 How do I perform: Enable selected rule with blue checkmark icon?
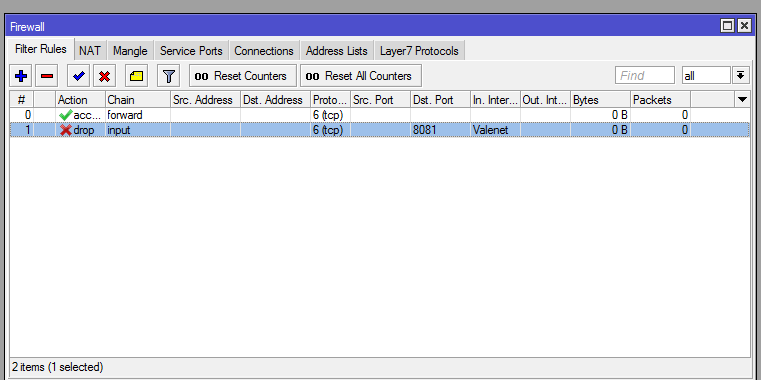pyautogui.click(x=79, y=76)
